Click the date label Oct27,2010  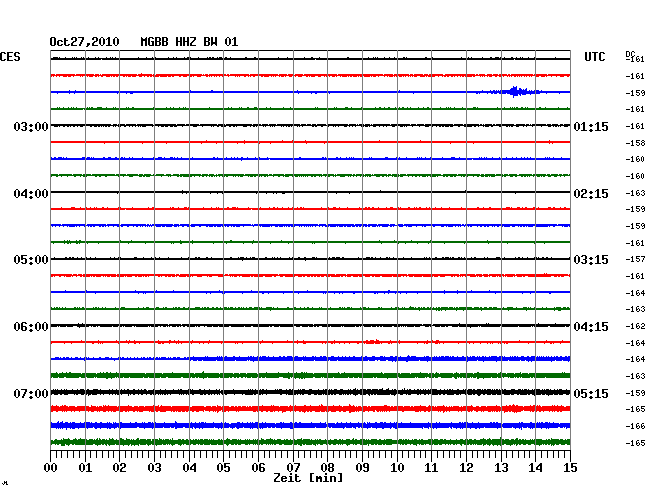coord(84,42)
